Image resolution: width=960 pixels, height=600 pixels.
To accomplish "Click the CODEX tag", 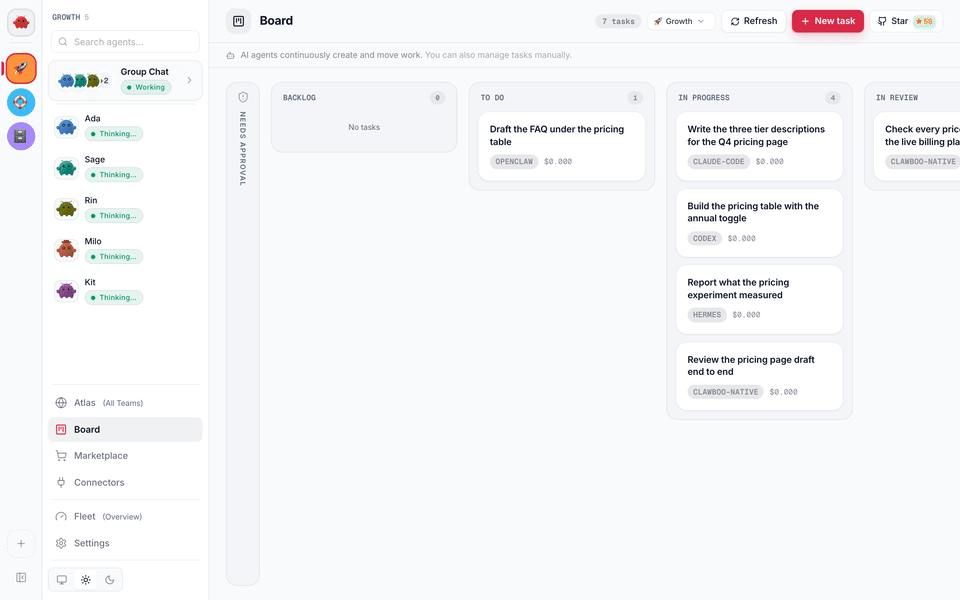I will (704, 239).
